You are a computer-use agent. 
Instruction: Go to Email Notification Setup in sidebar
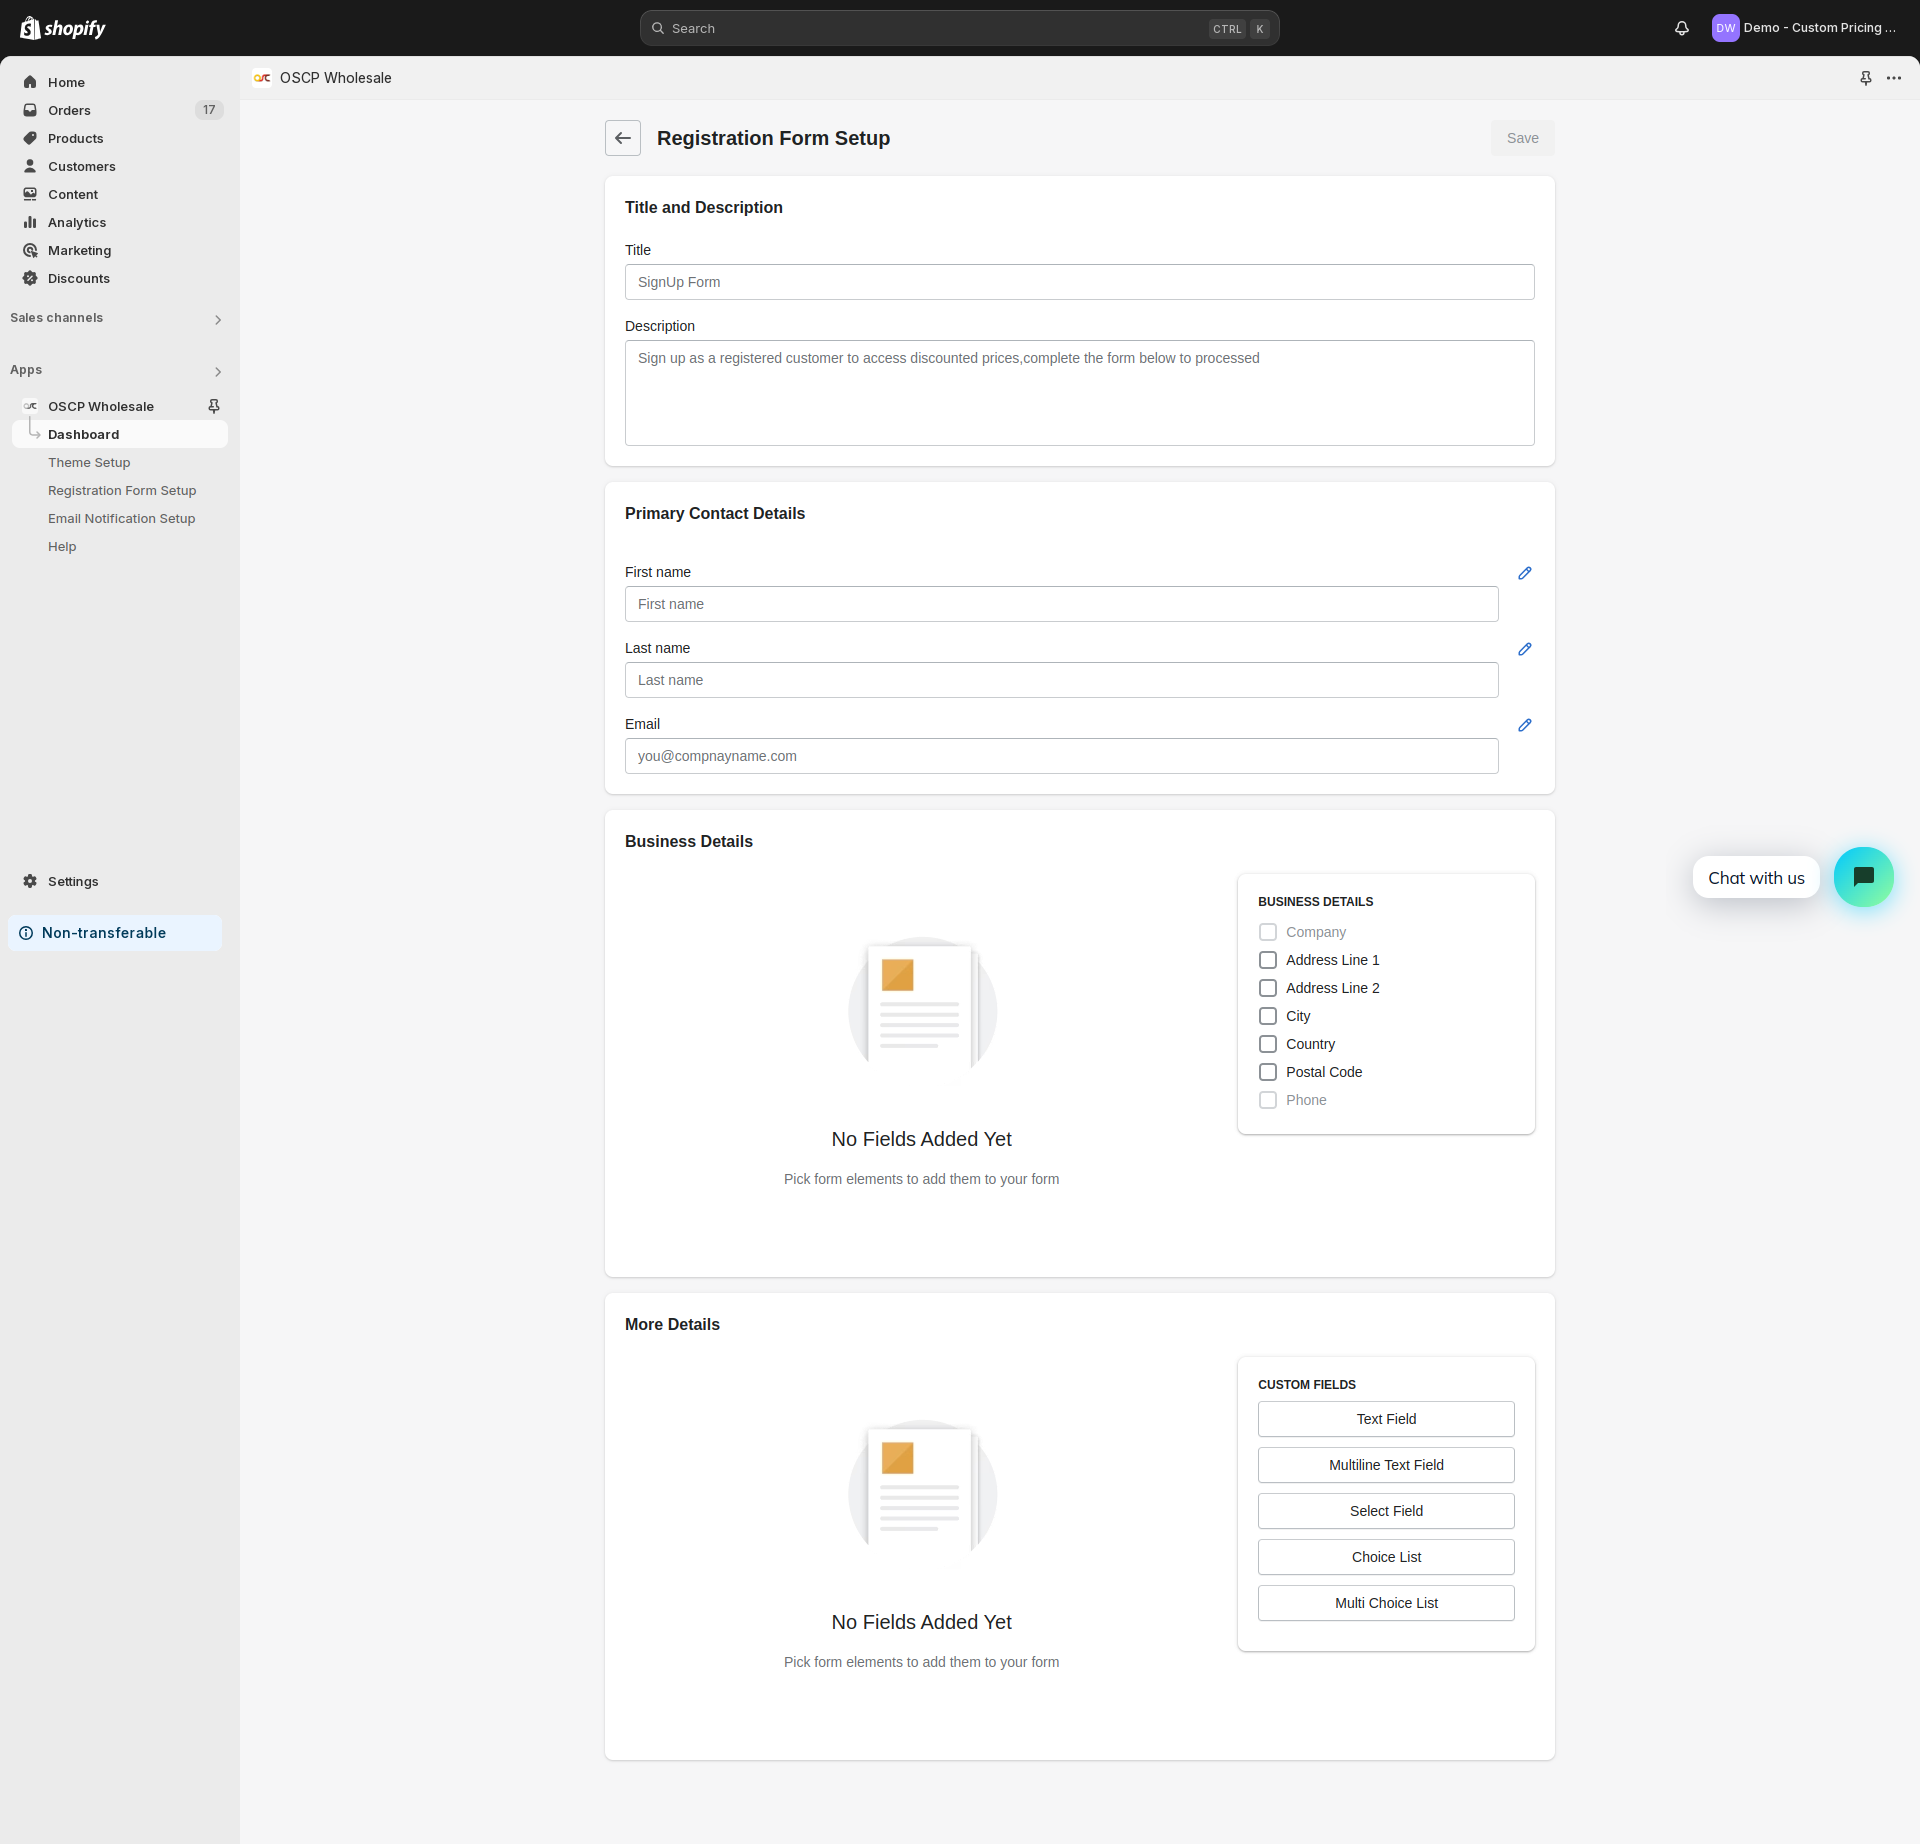tap(121, 518)
